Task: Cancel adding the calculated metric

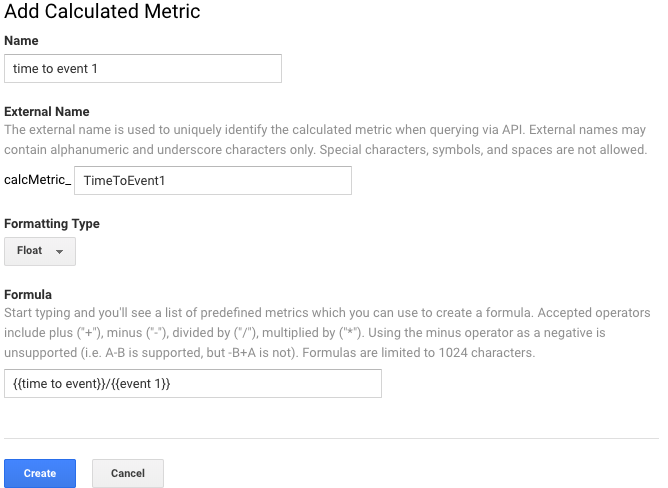Action: (x=128, y=473)
